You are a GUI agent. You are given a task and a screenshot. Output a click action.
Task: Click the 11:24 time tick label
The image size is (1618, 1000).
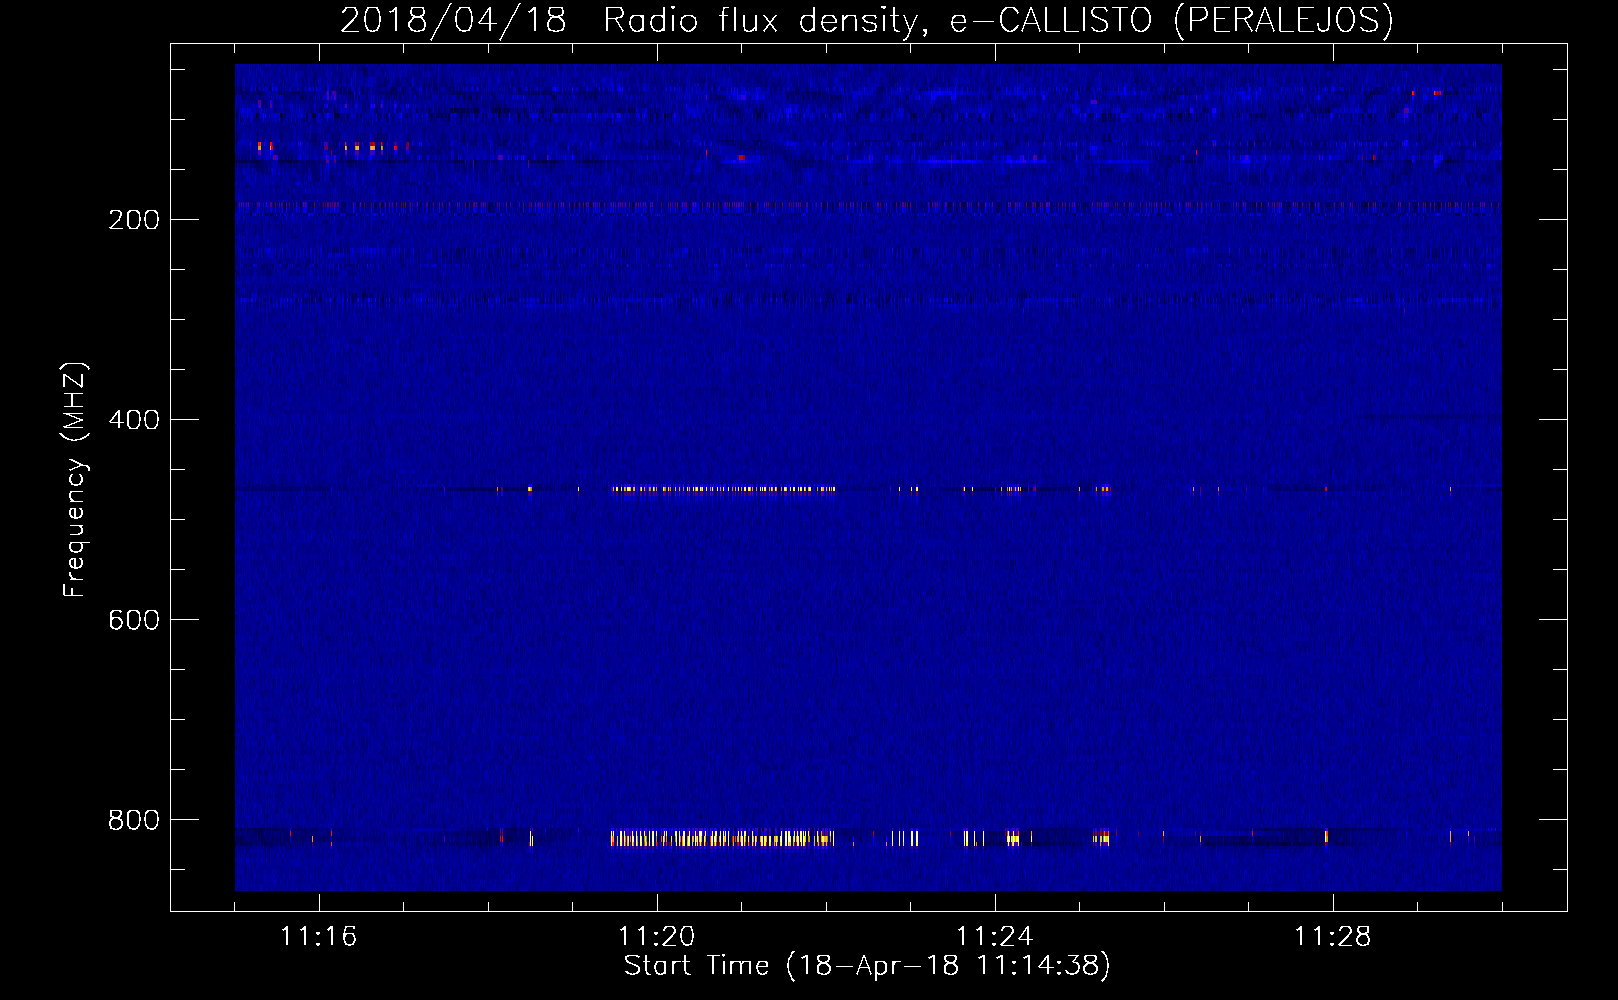tap(995, 937)
